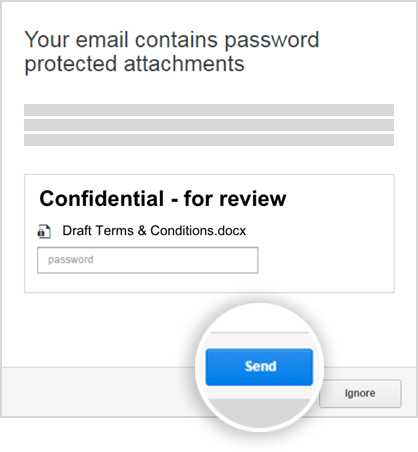This screenshot has height=452, width=418.
Task: Select the padlock badge on the file icon
Action: [41, 232]
